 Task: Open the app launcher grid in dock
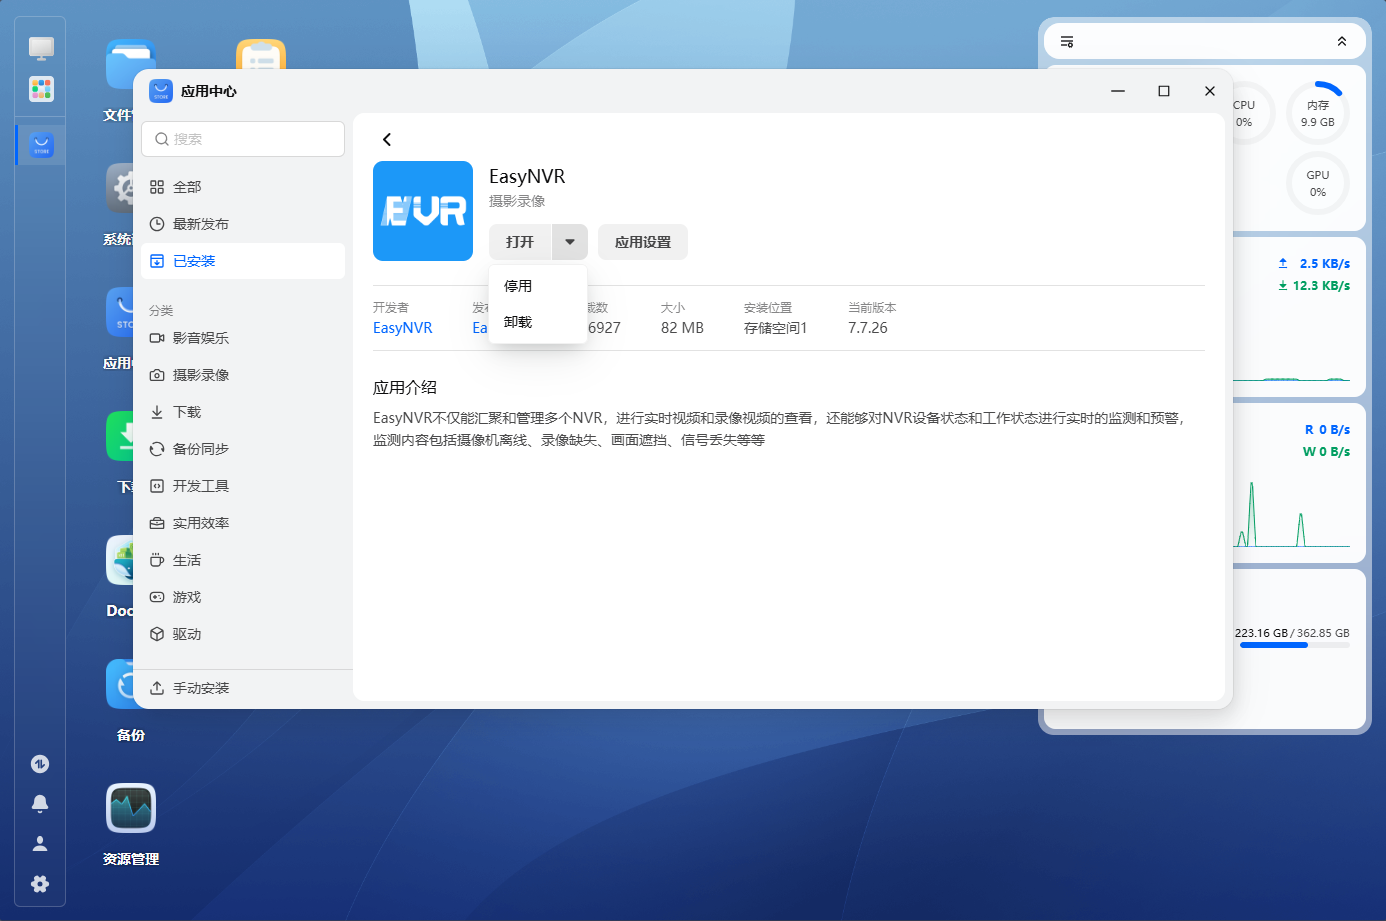tap(41, 89)
